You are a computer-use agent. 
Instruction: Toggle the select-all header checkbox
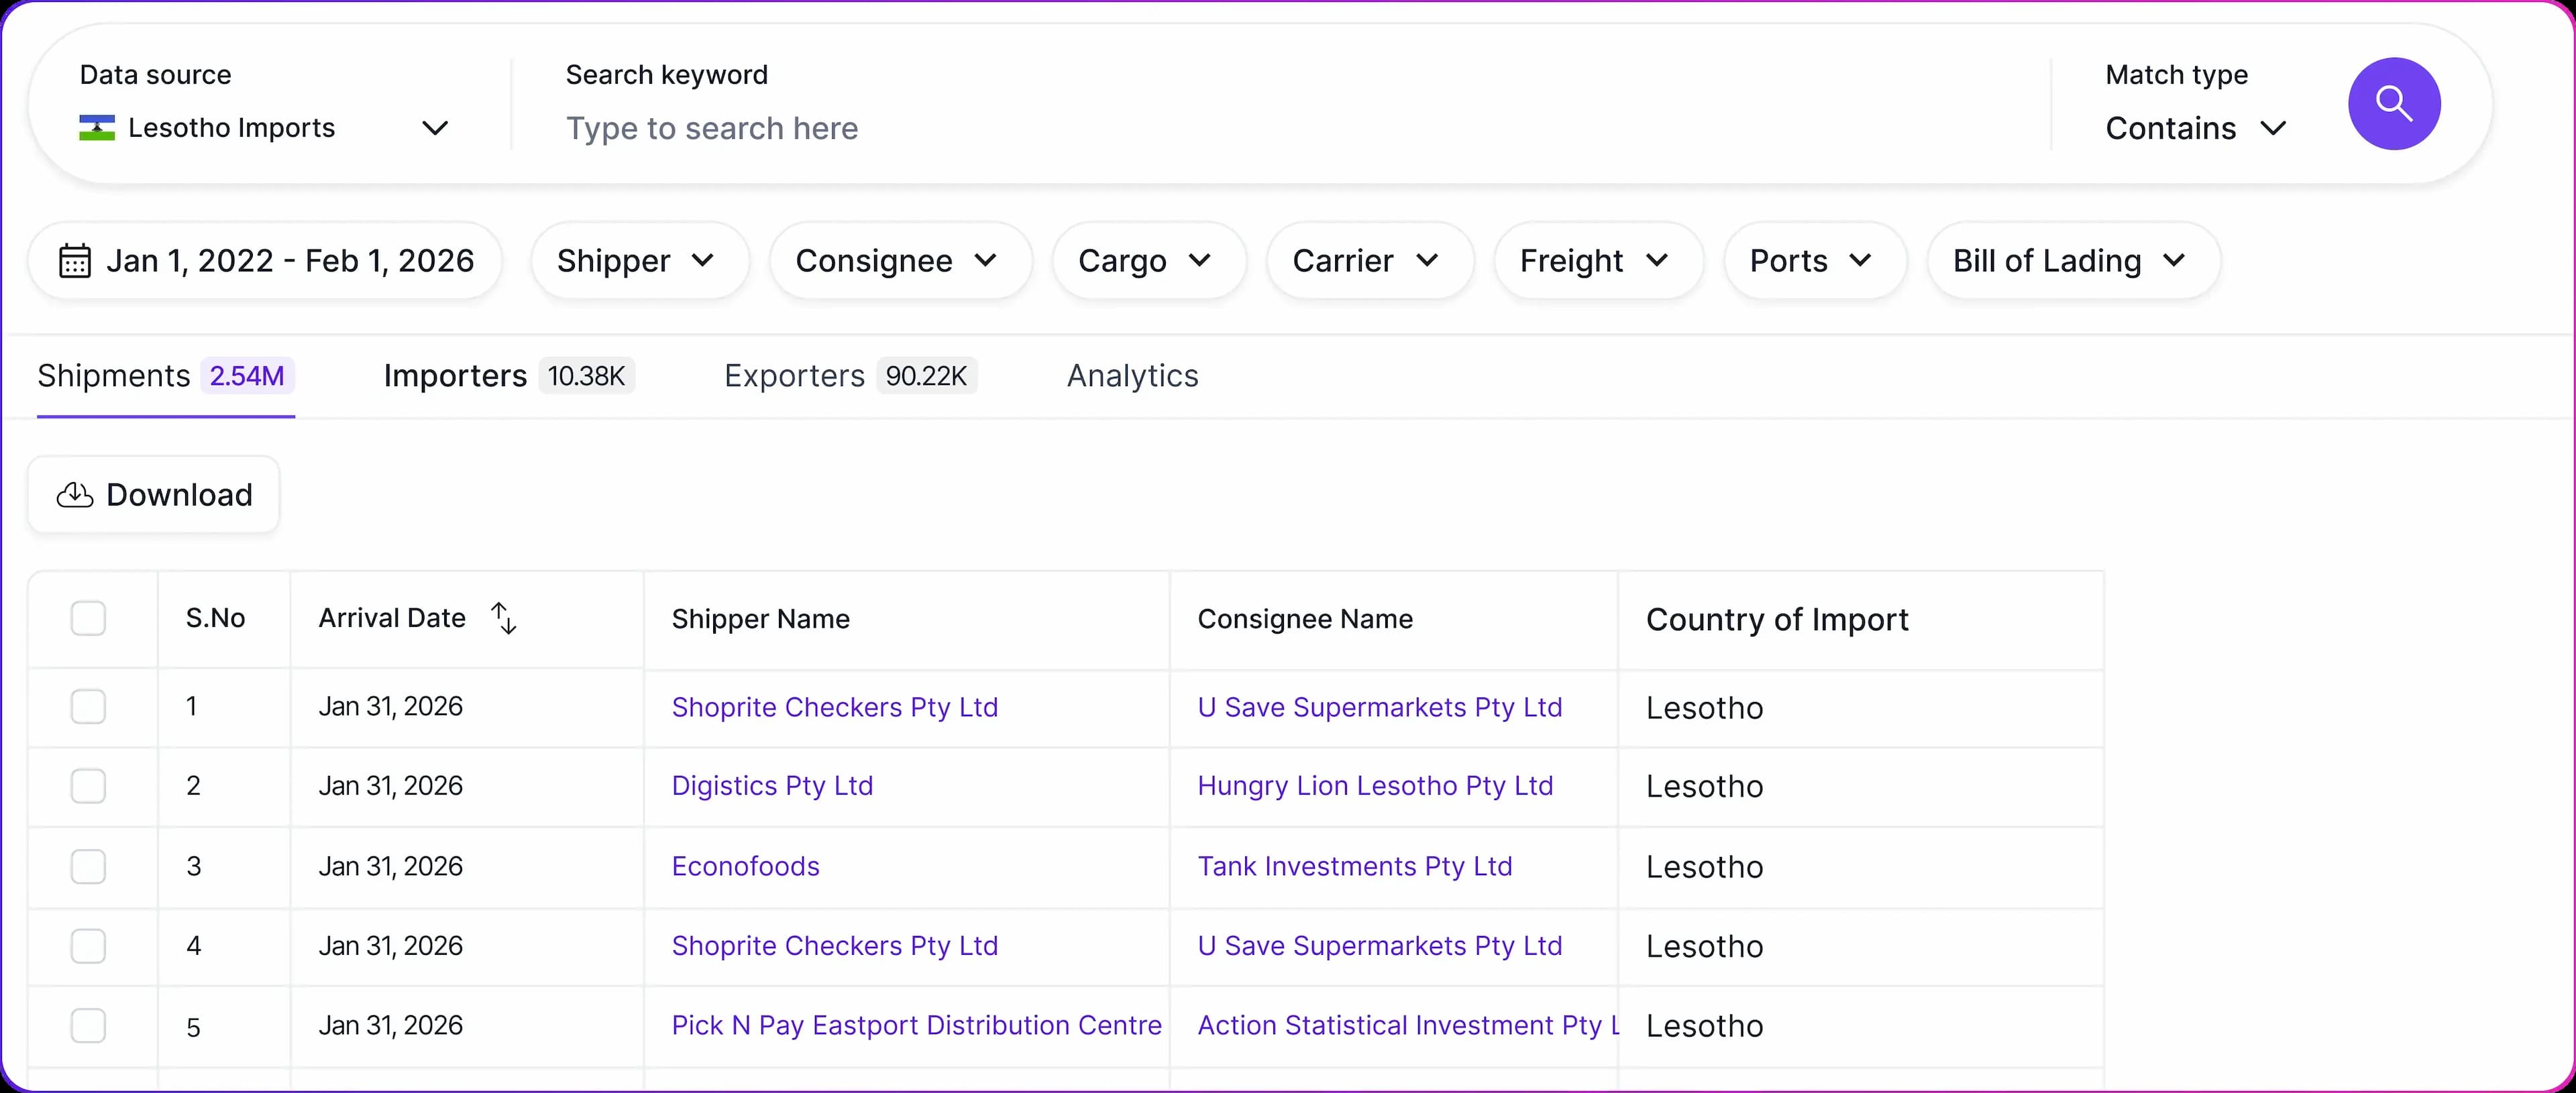point(88,618)
